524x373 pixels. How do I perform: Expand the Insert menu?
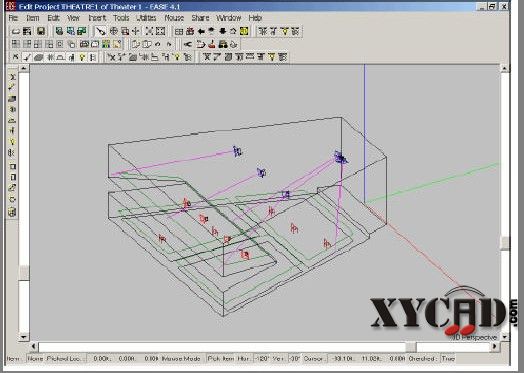[x=97, y=18]
